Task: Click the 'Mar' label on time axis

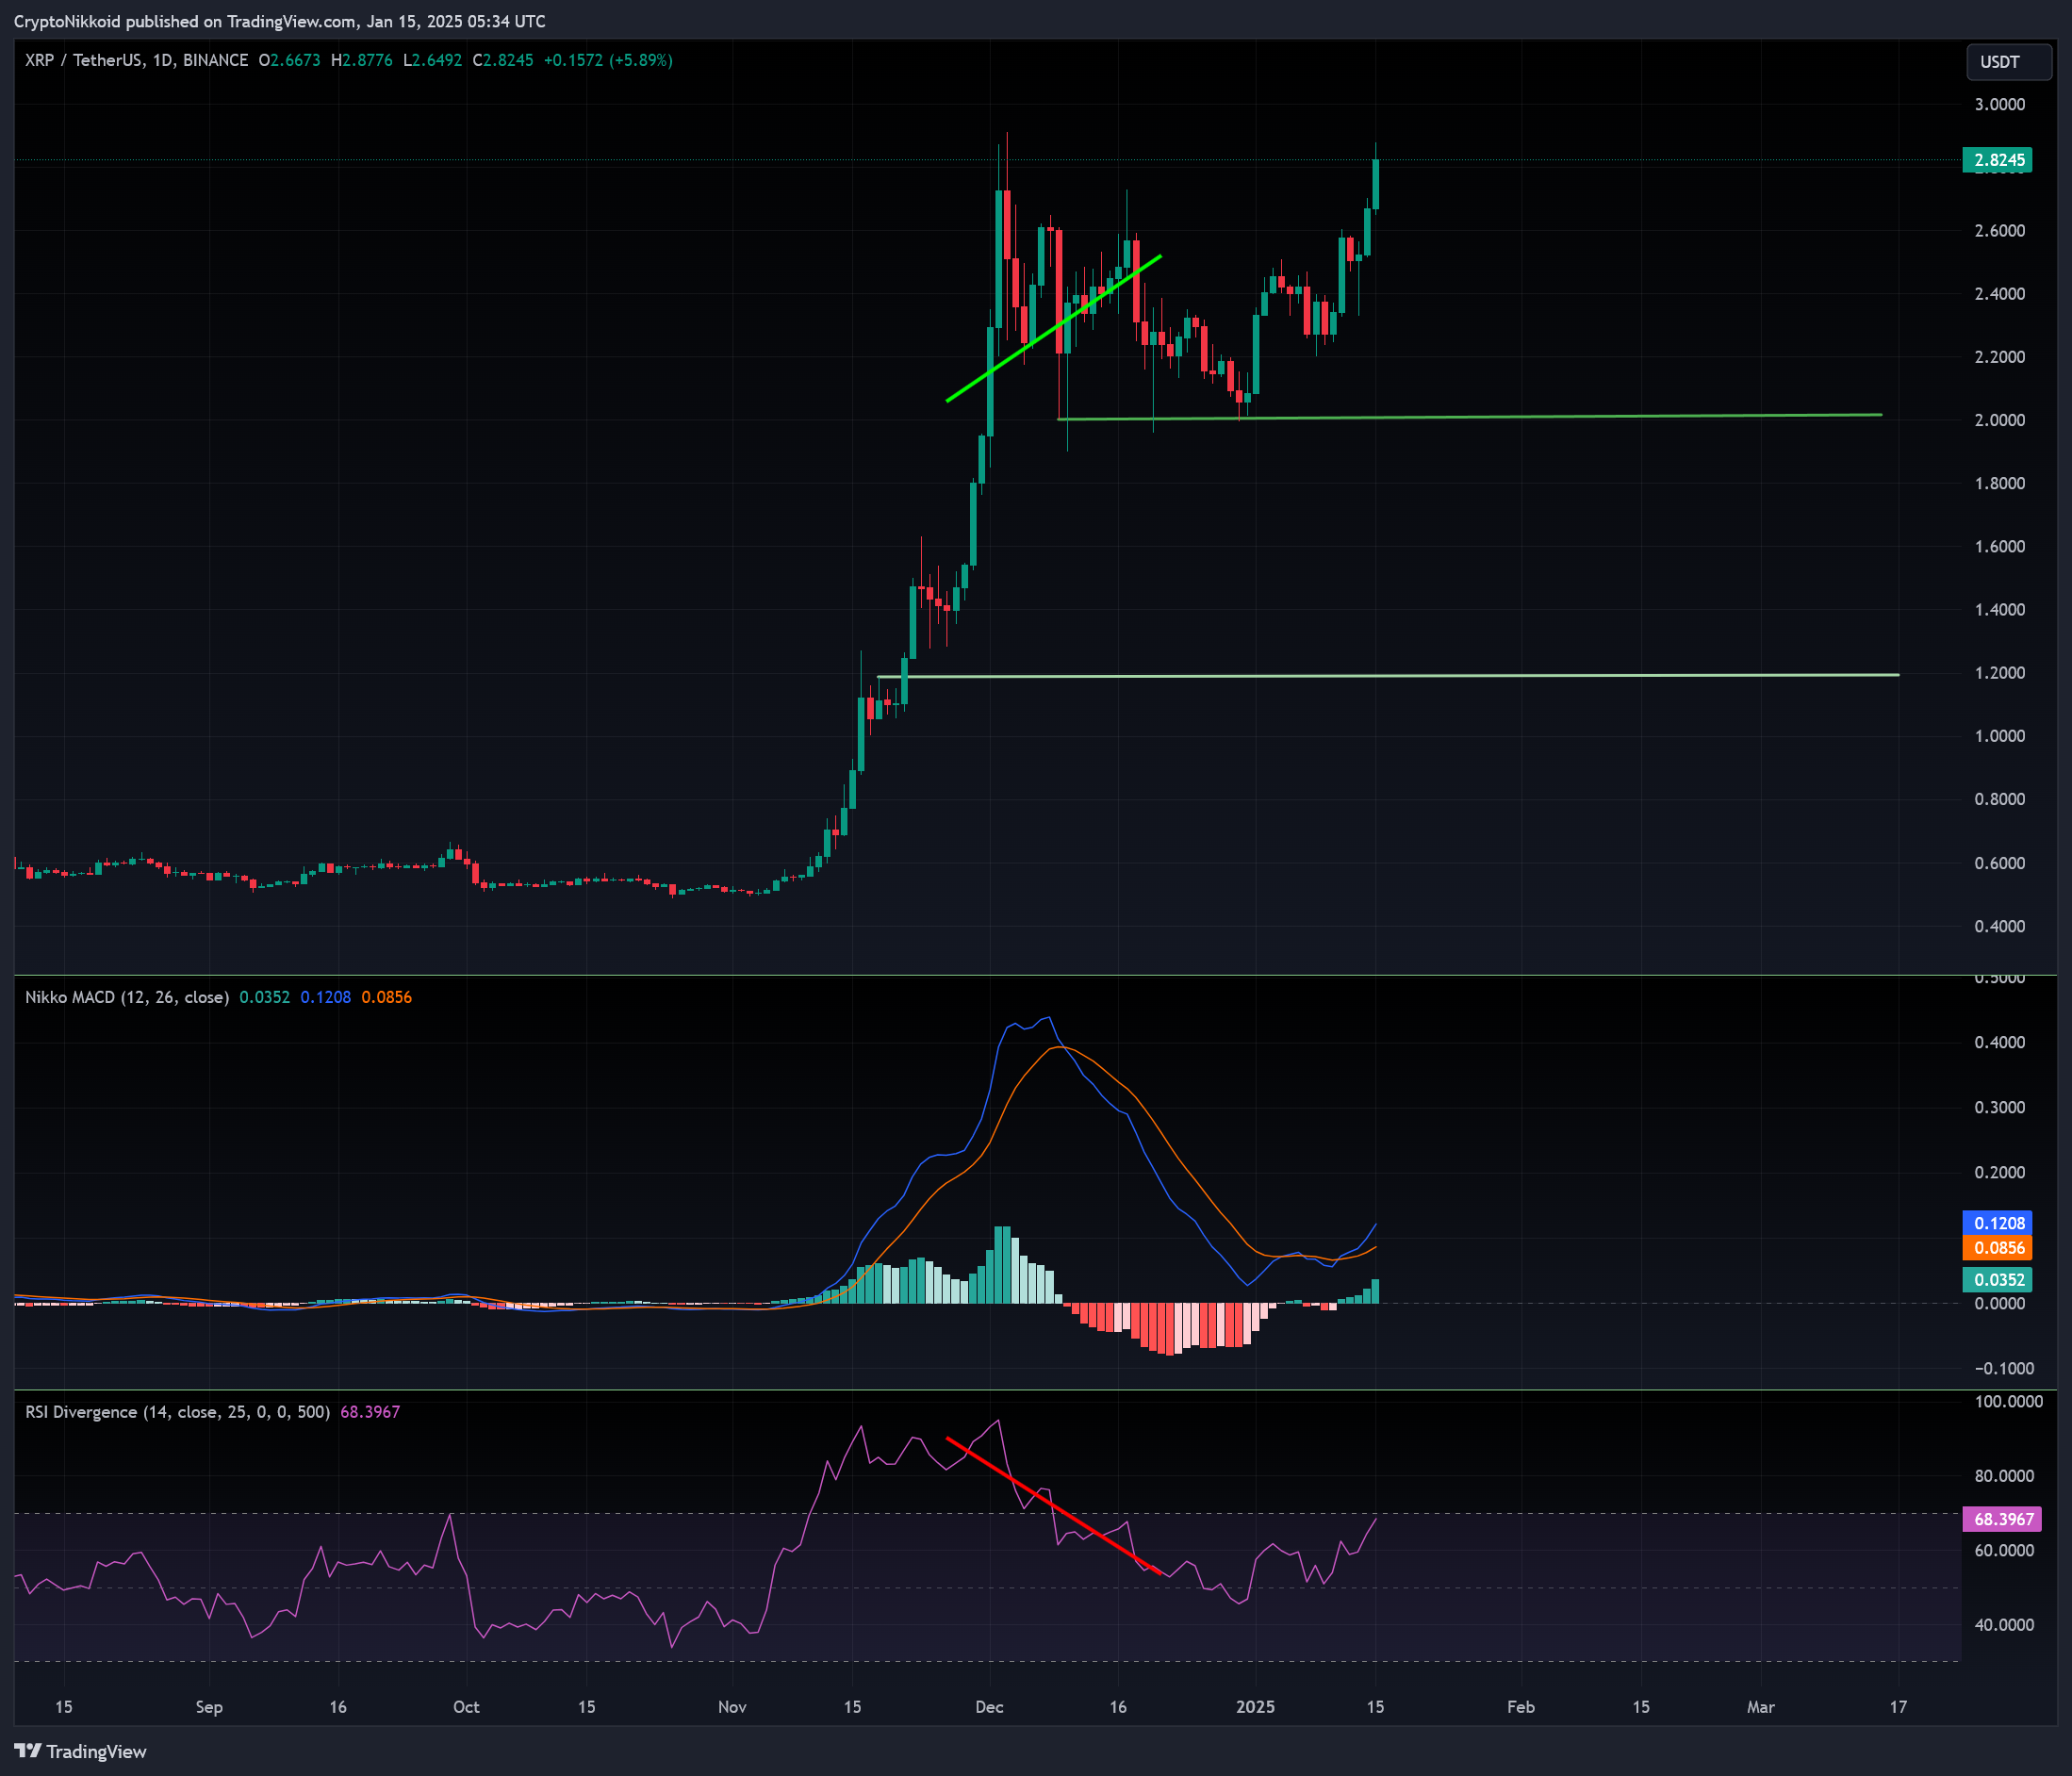Action: coord(1760,1707)
